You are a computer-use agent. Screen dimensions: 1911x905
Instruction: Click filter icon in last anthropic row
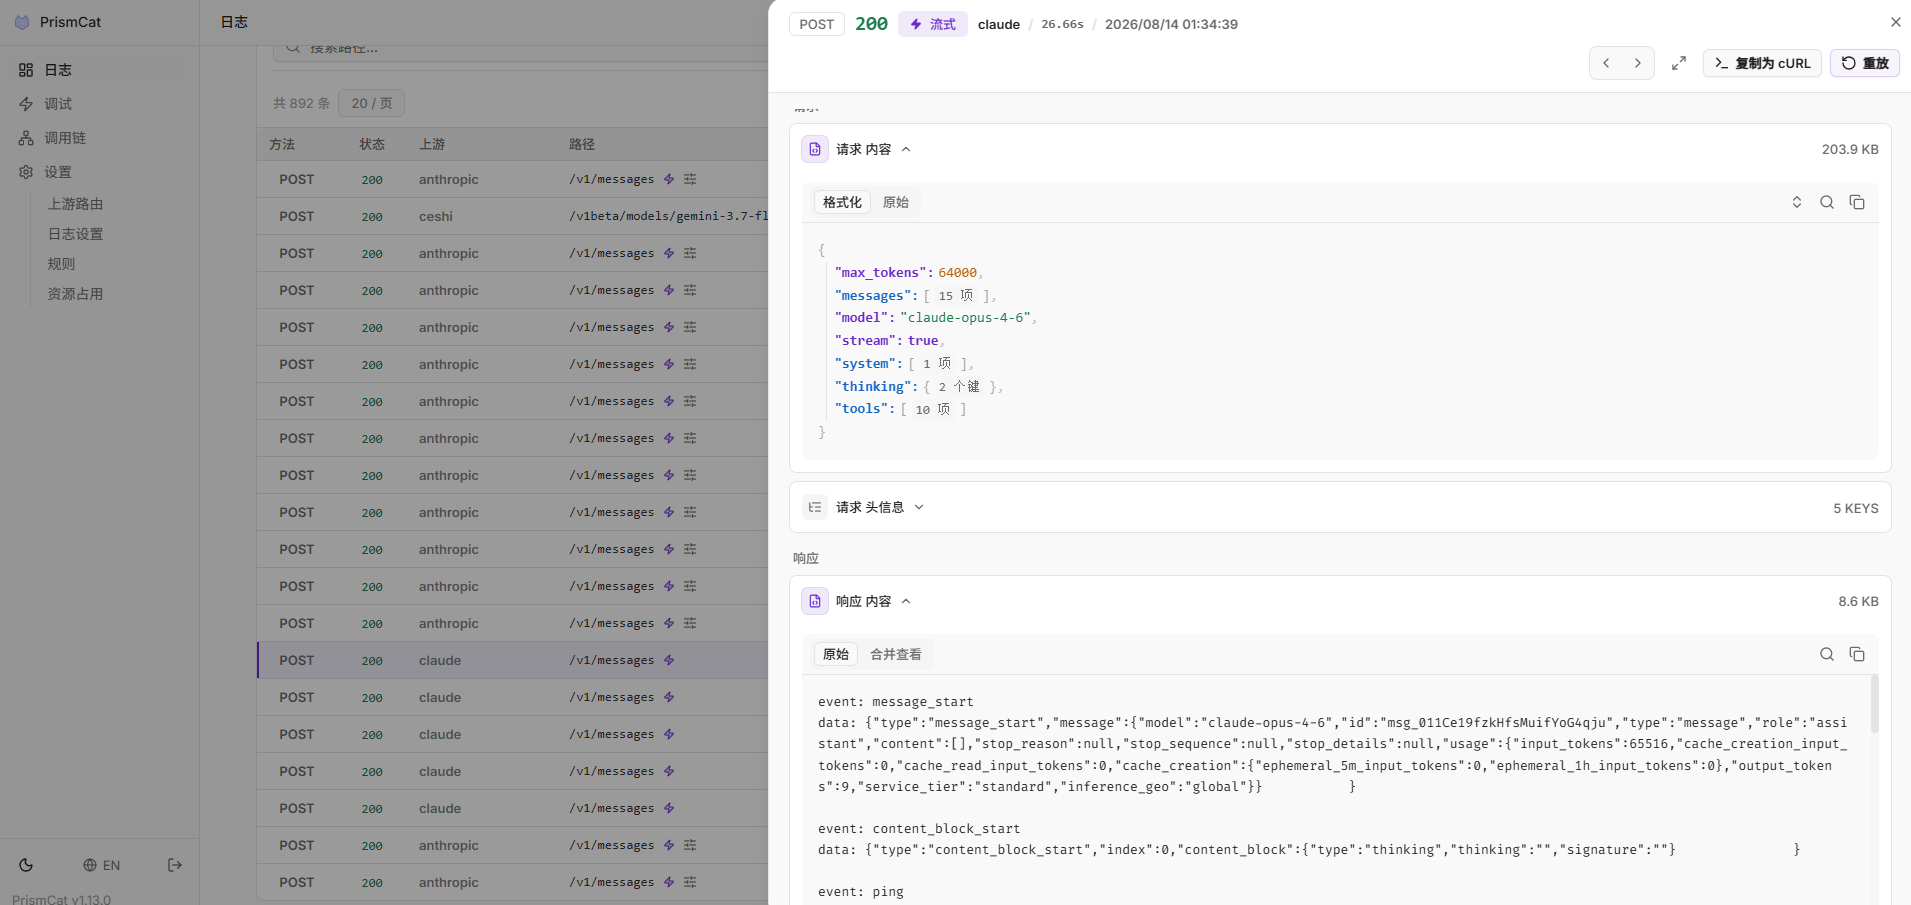(690, 882)
